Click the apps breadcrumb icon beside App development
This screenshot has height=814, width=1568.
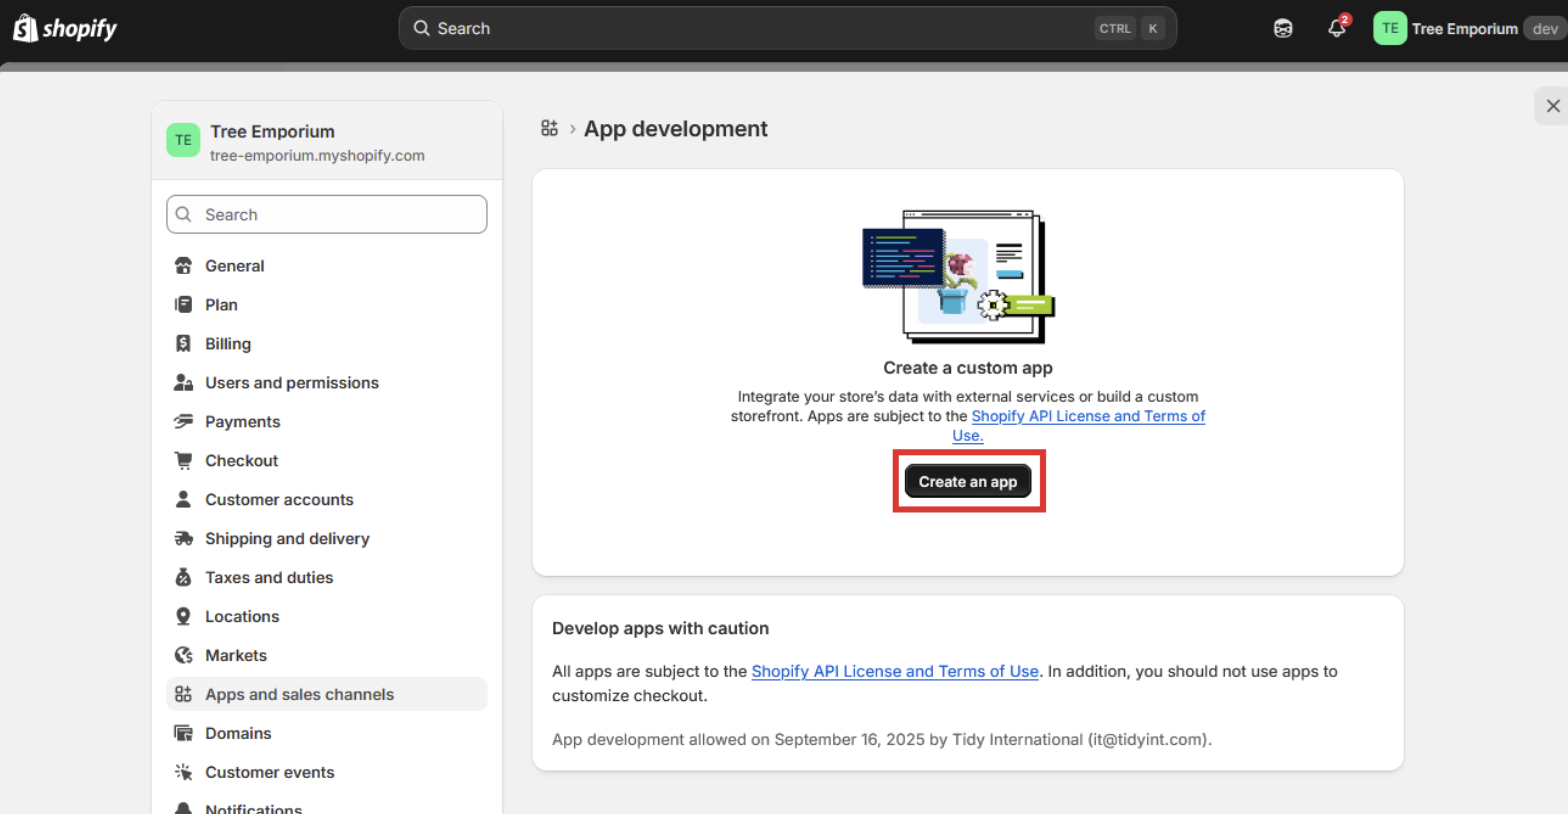point(549,128)
